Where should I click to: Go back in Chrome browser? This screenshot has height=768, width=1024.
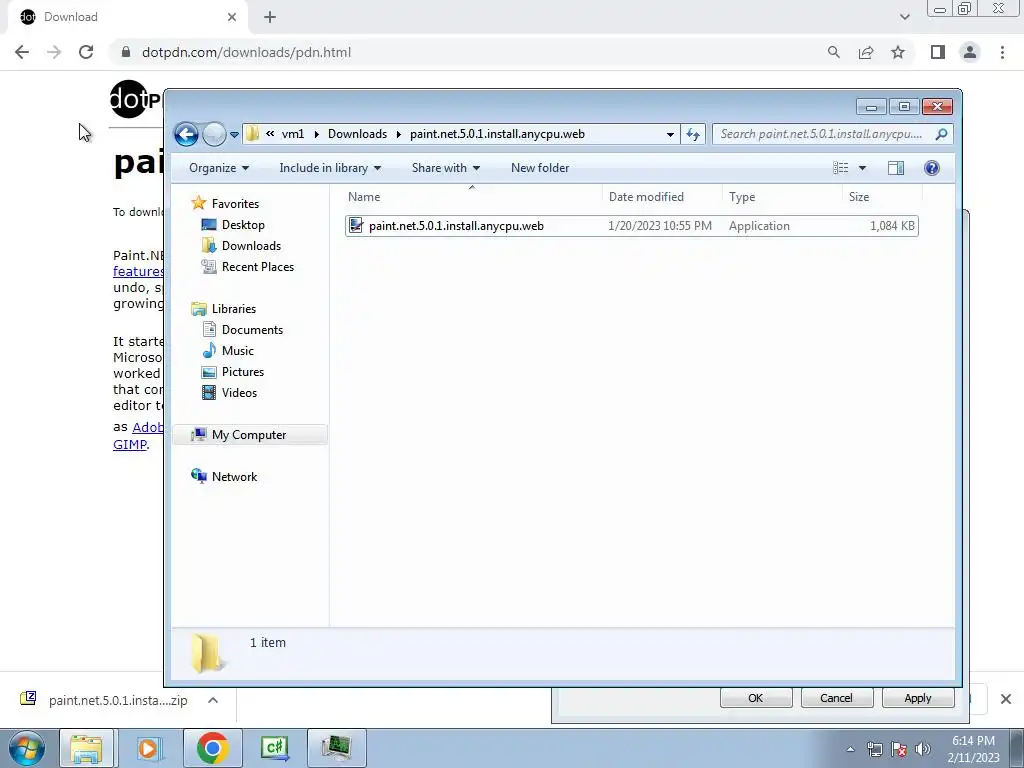click(22, 52)
